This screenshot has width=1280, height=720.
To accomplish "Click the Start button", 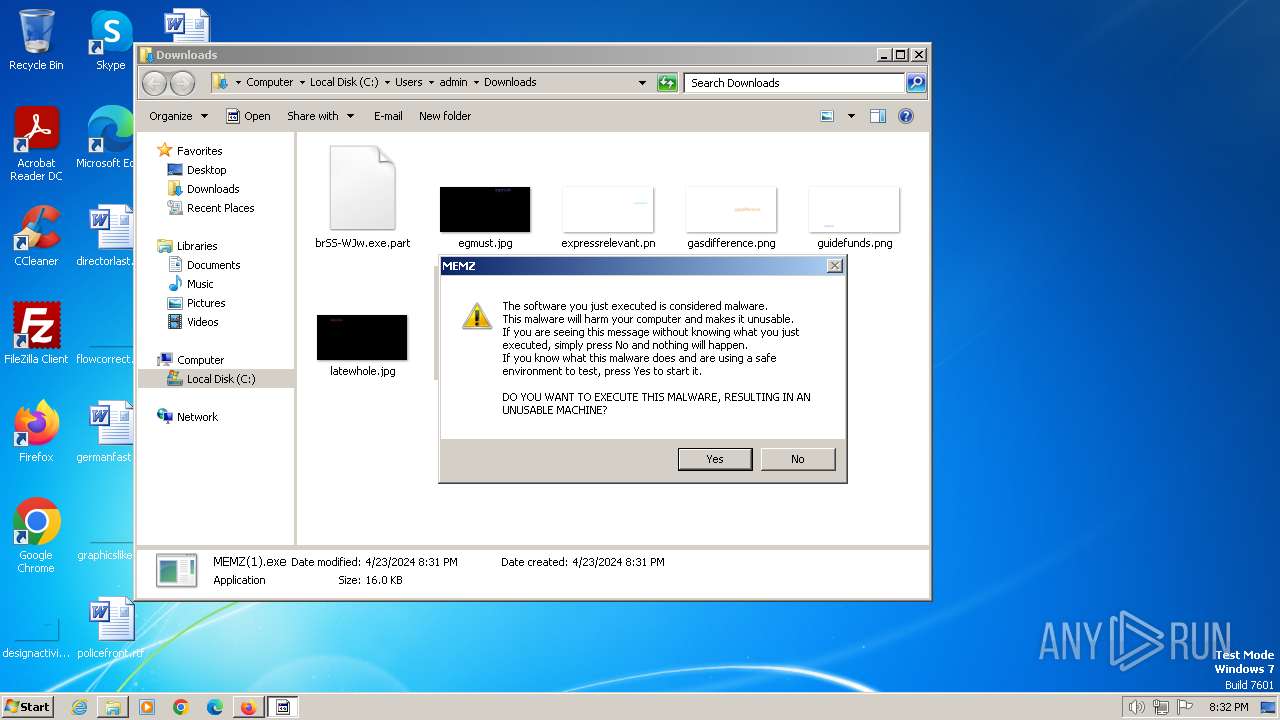I will pos(28,706).
